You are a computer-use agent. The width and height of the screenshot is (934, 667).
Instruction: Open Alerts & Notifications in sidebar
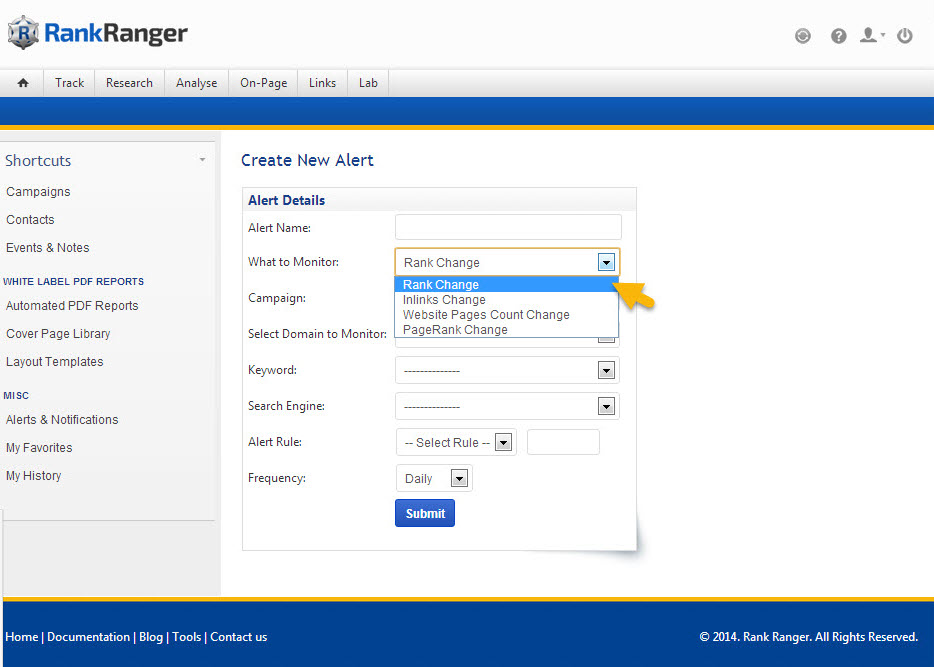pyautogui.click(x=62, y=420)
